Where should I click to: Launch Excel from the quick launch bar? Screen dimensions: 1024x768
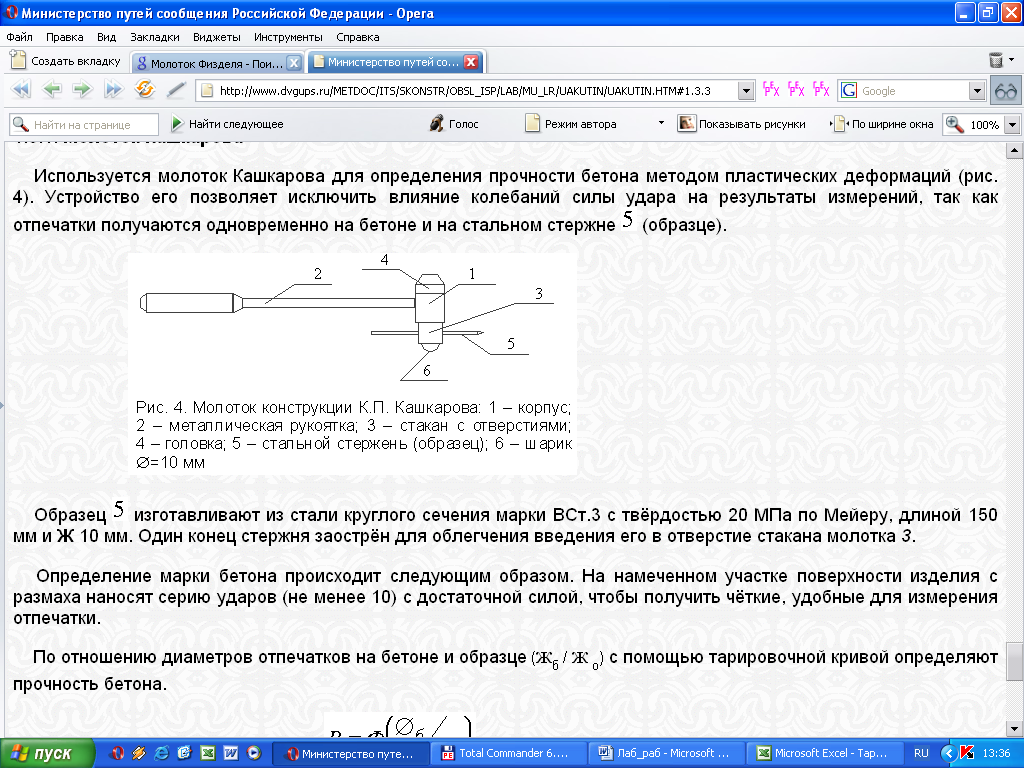point(208,753)
